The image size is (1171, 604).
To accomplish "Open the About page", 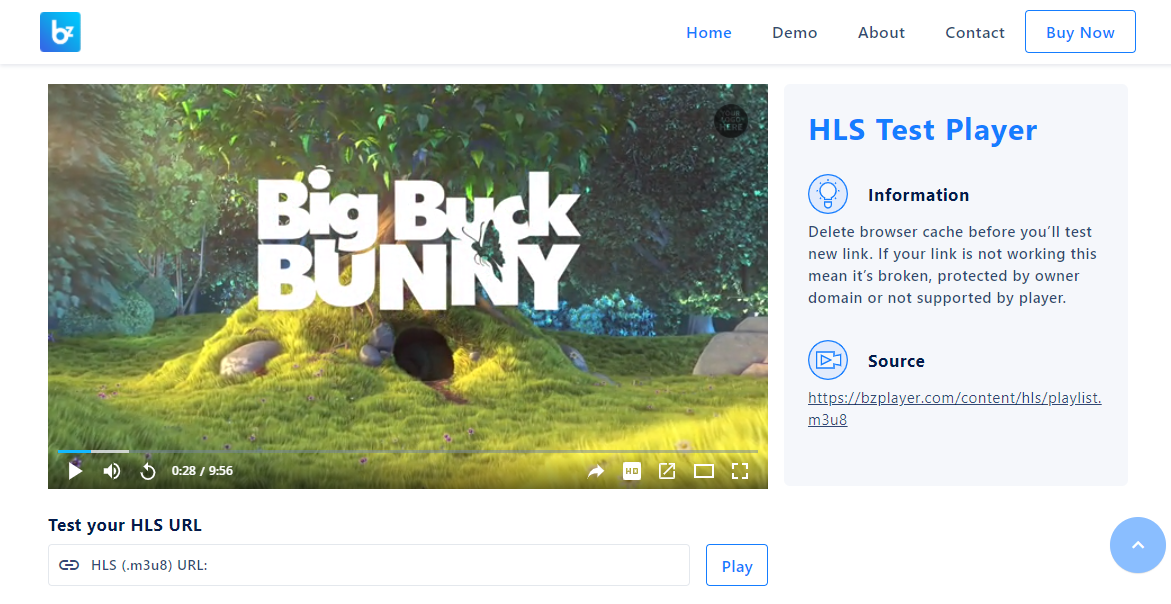I will click(881, 33).
